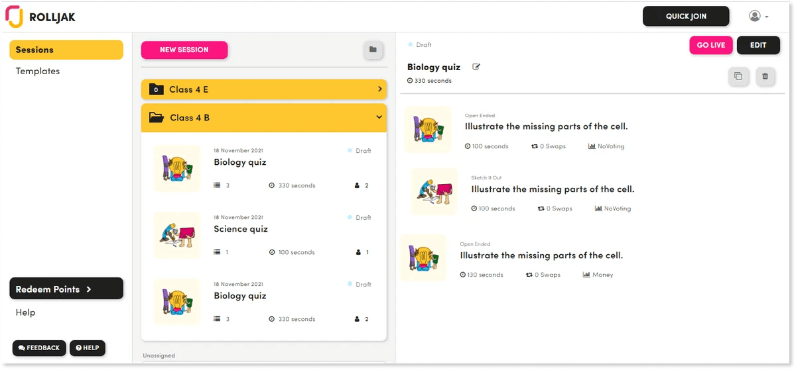
Task: Open the user account avatar menu
Action: click(758, 16)
